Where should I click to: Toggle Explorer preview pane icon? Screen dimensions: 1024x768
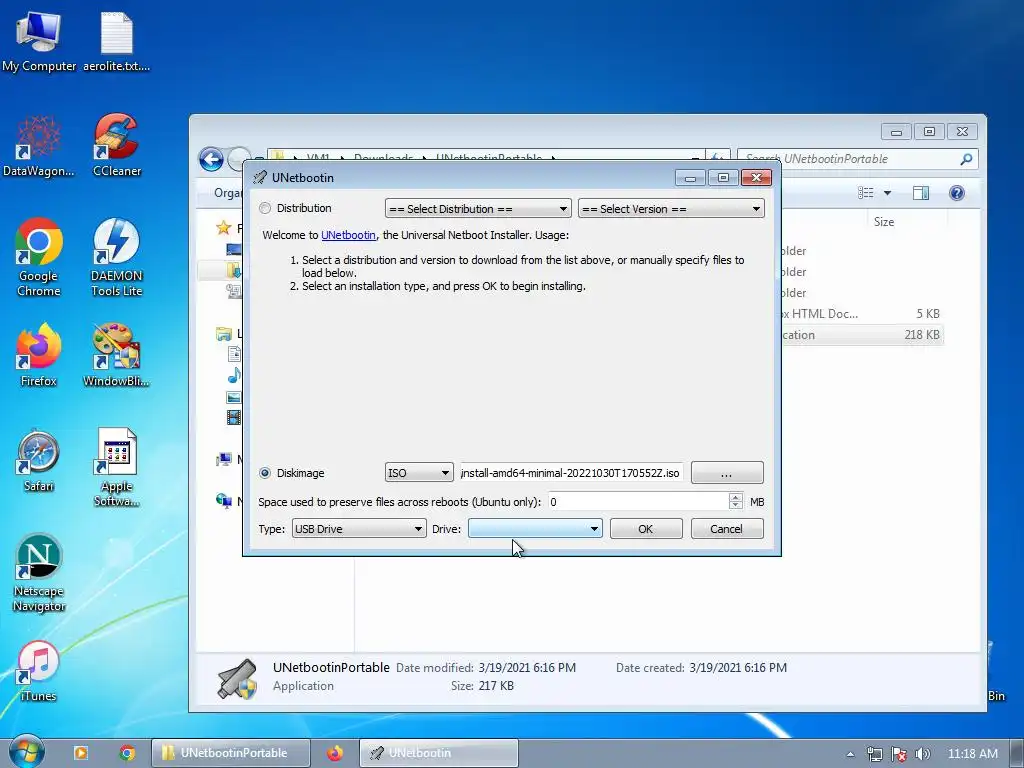pos(921,193)
